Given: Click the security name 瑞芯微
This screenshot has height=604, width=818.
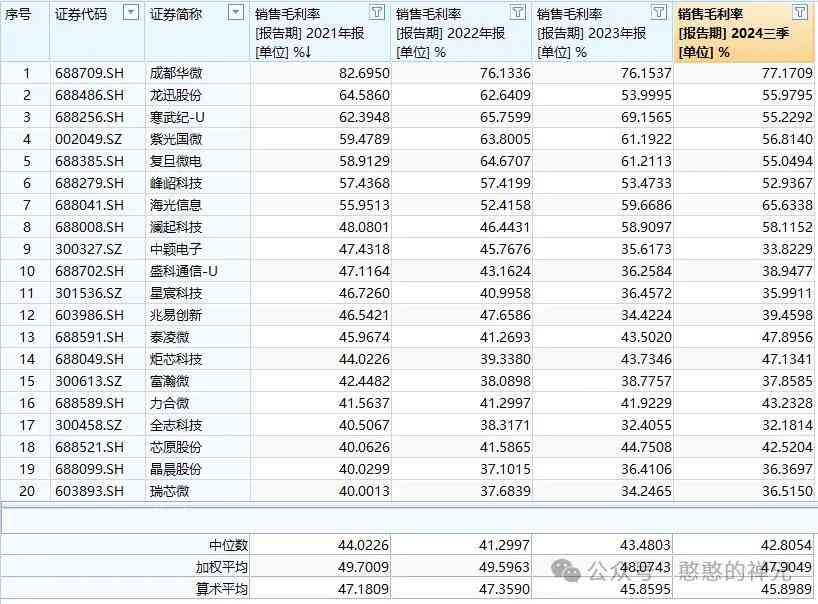Looking at the screenshot, I should [170, 491].
